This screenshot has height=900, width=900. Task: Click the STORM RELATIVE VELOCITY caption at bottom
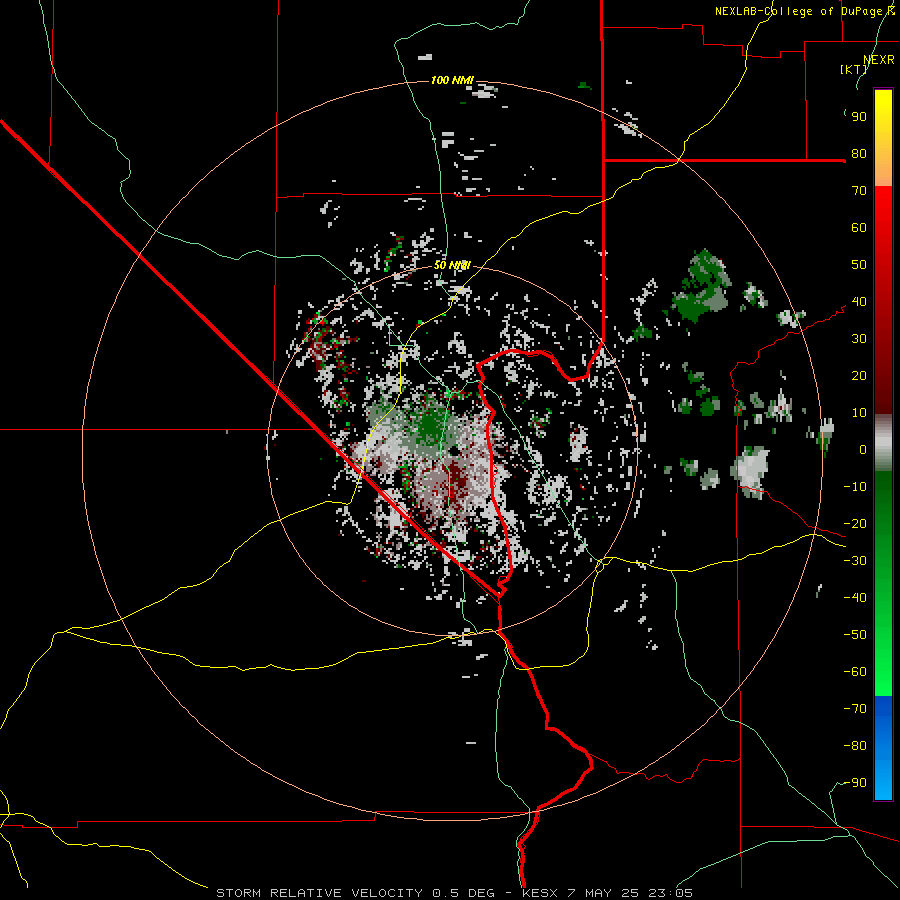pos(454,893)
